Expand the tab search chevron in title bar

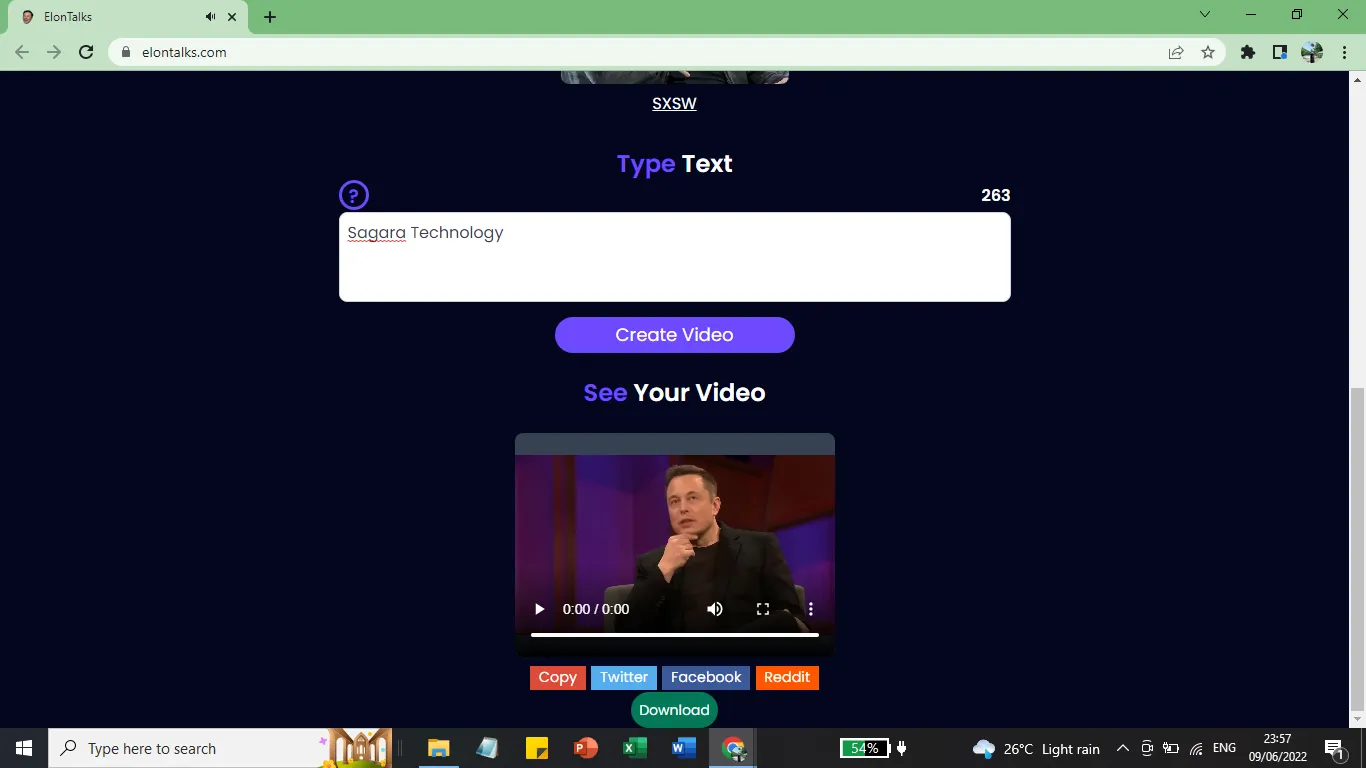(x=1205, y=15)
